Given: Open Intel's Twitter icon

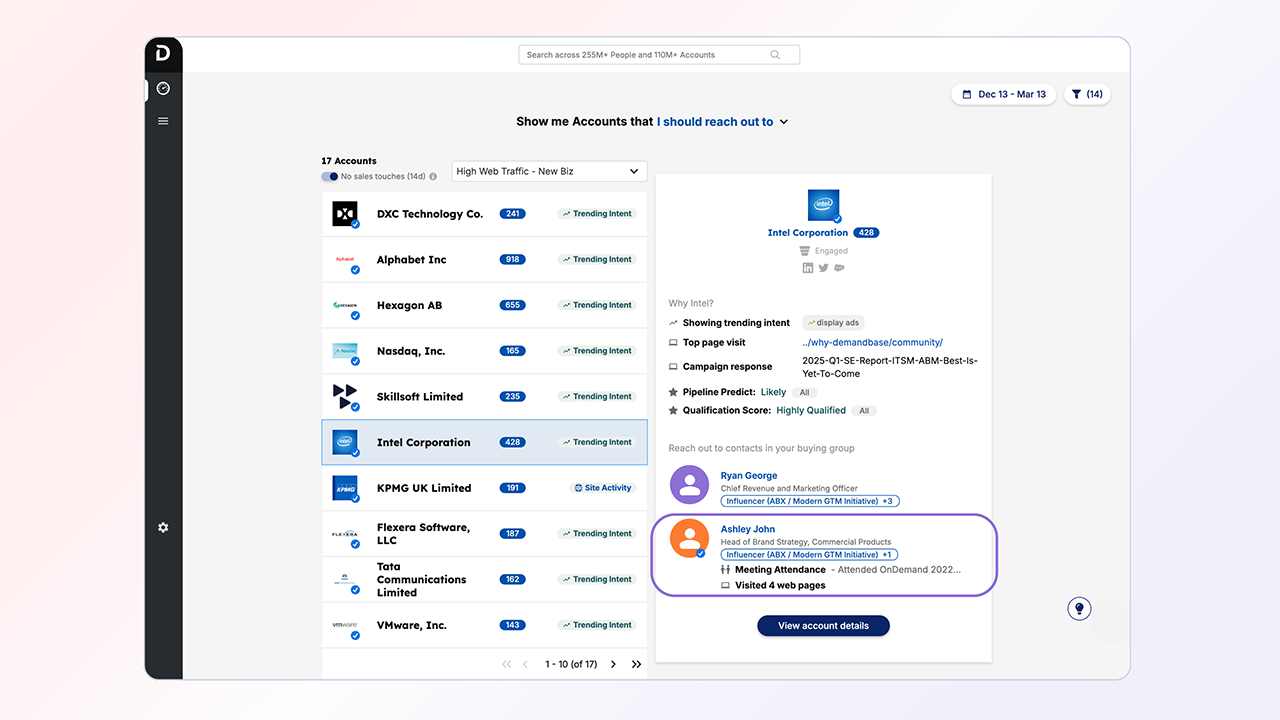Looking at the screenshot, I should (823, 267).
